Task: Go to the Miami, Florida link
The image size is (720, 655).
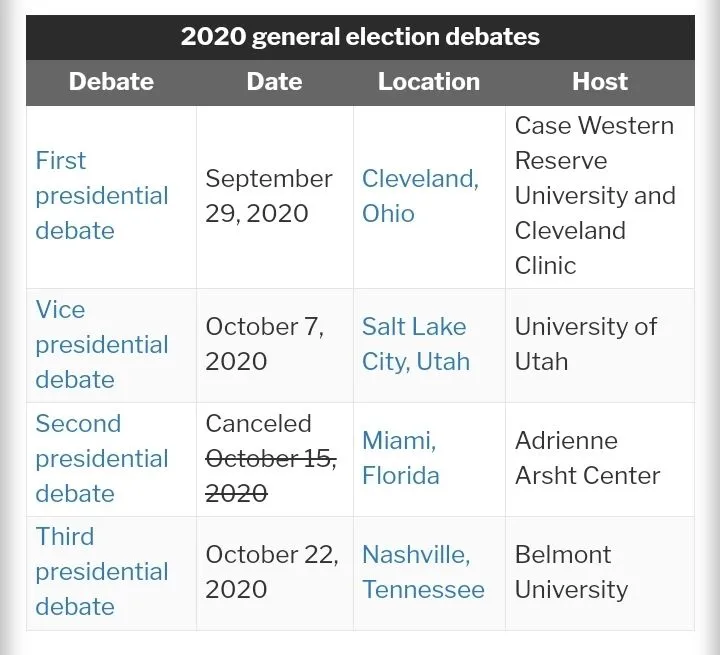Action: click(400, 458)
